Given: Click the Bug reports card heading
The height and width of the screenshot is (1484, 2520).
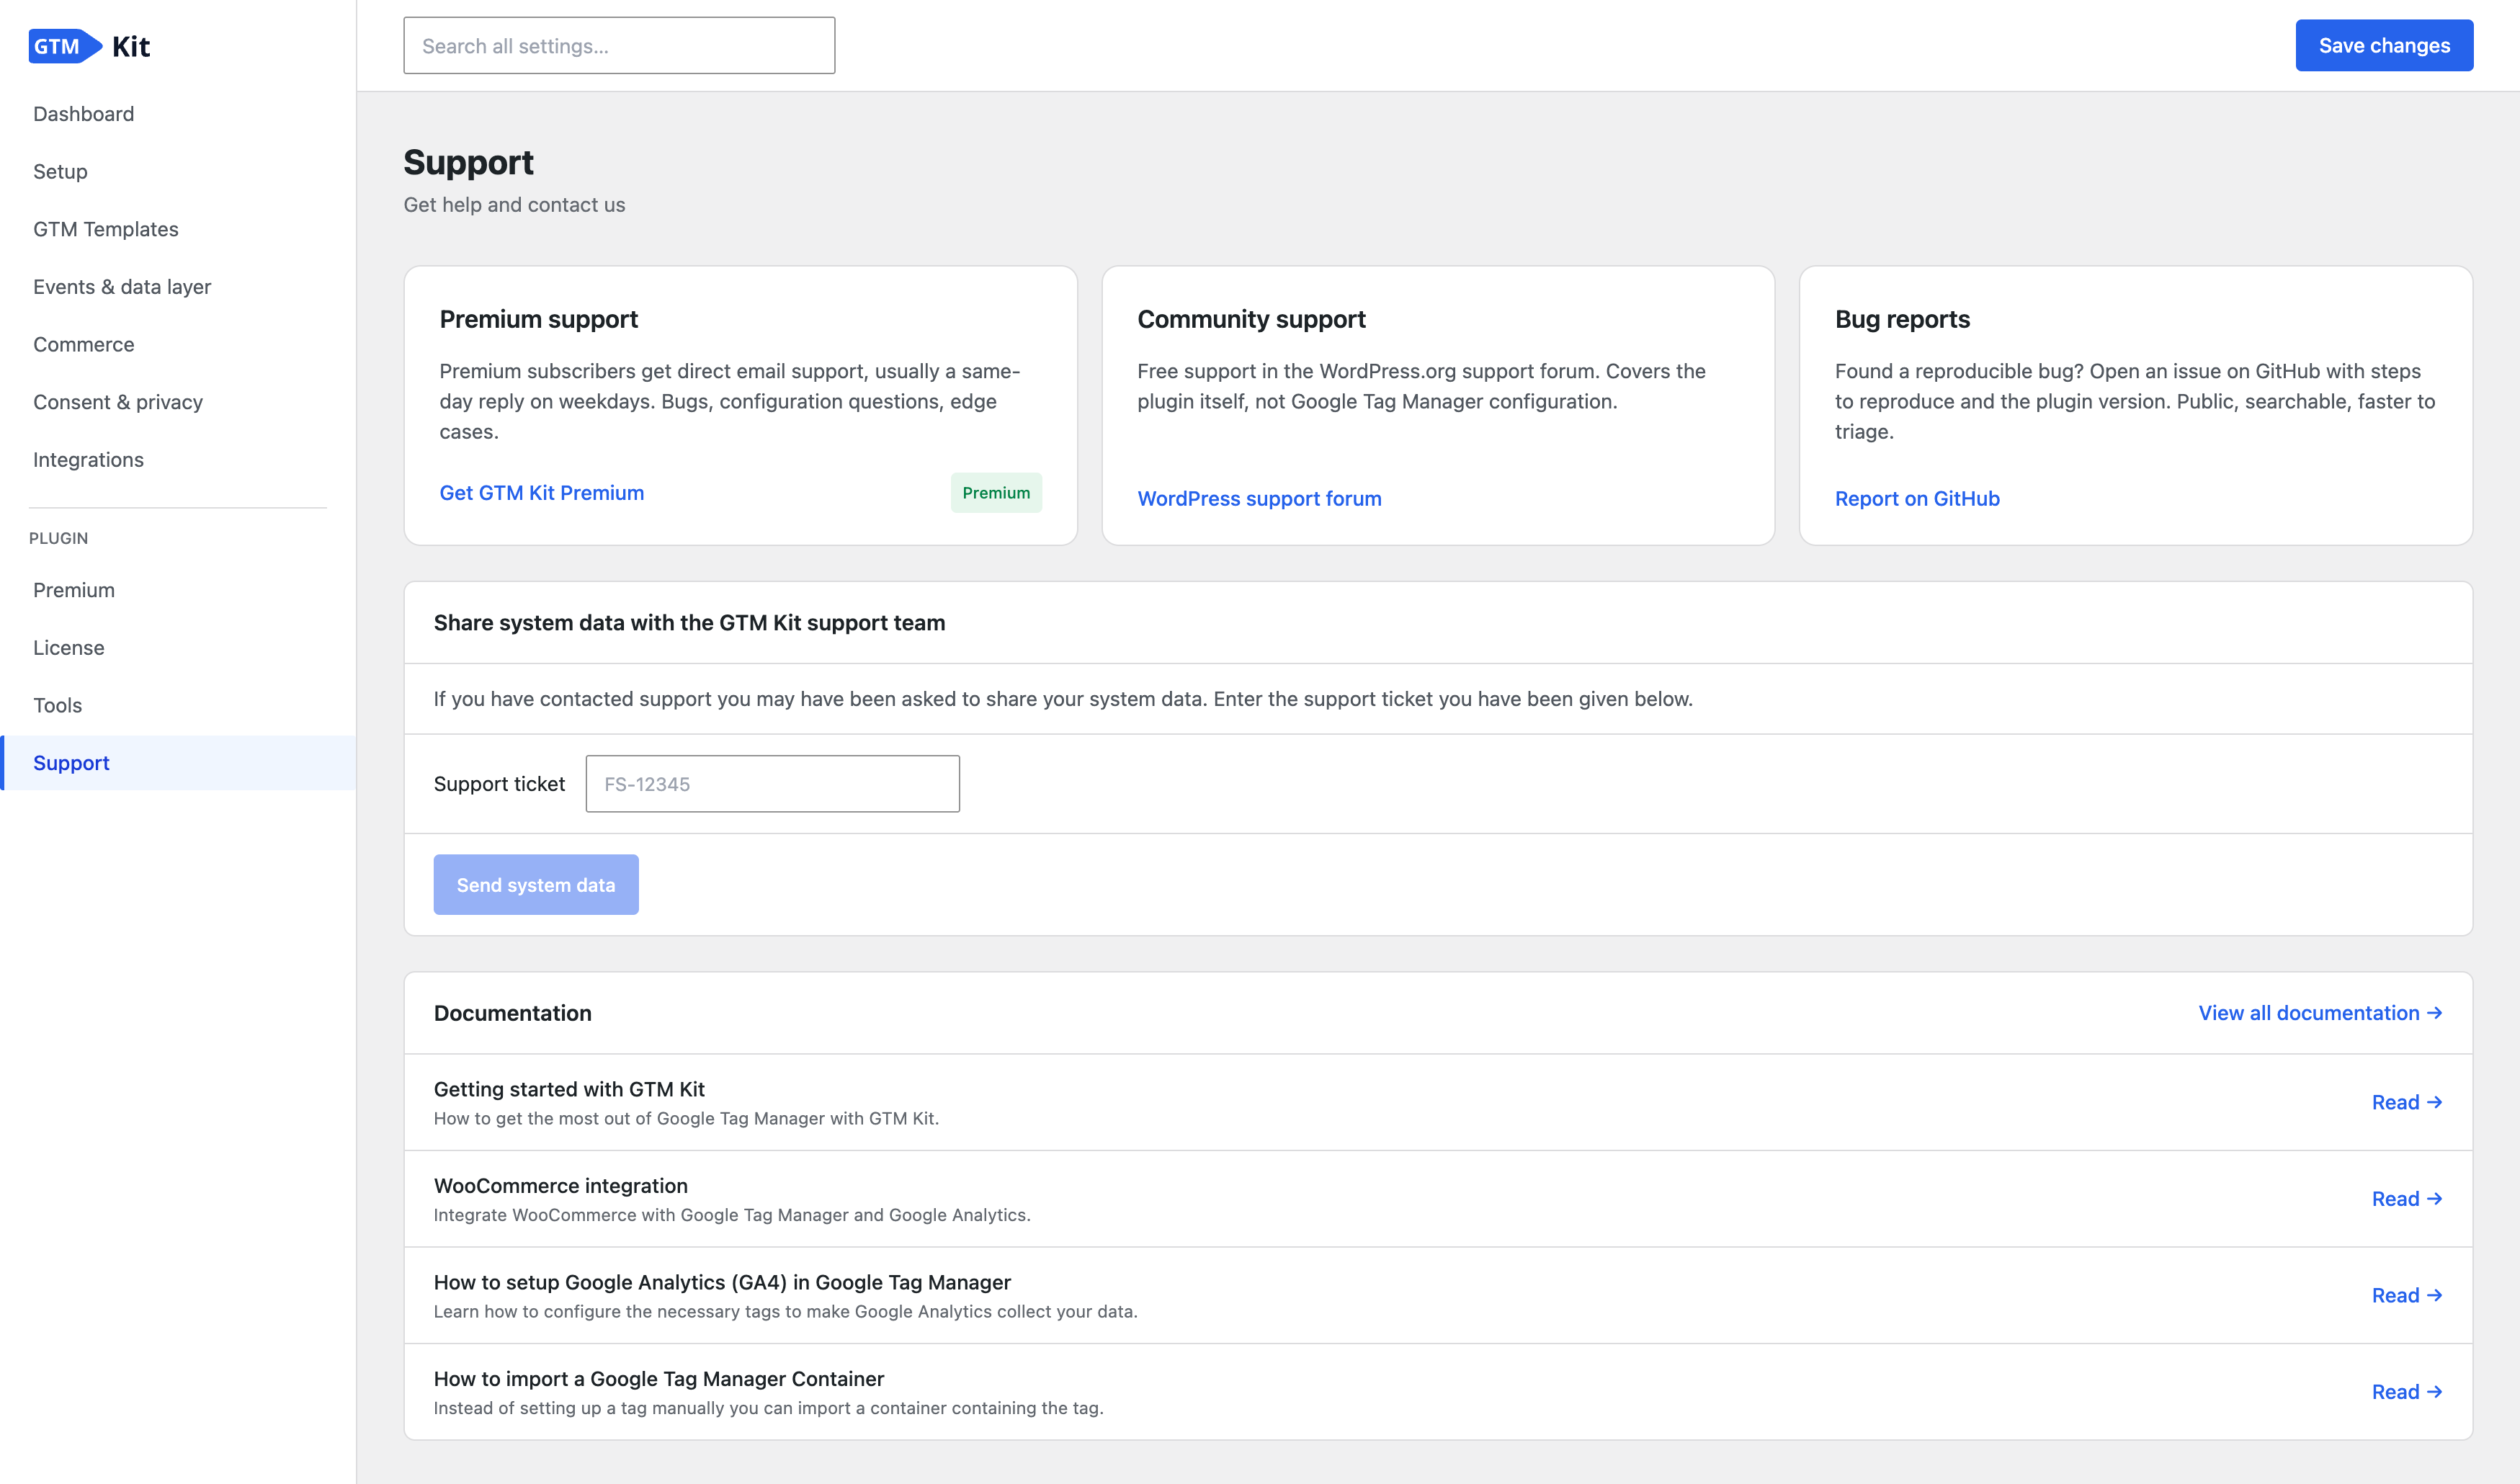Looking at the screenshot, I should 1902,319.
